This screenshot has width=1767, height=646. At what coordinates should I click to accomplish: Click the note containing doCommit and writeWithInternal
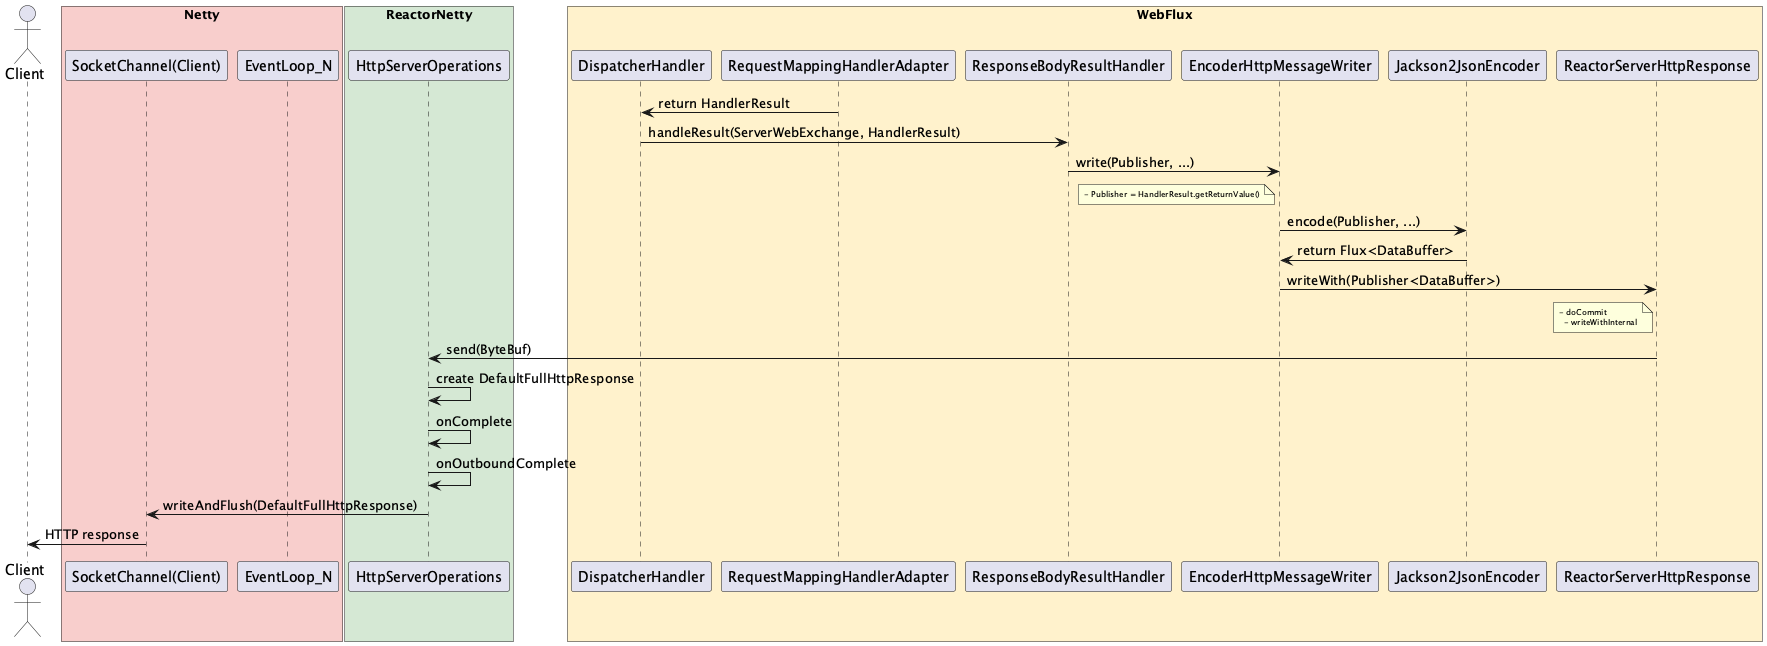(x=1603, y=317)
